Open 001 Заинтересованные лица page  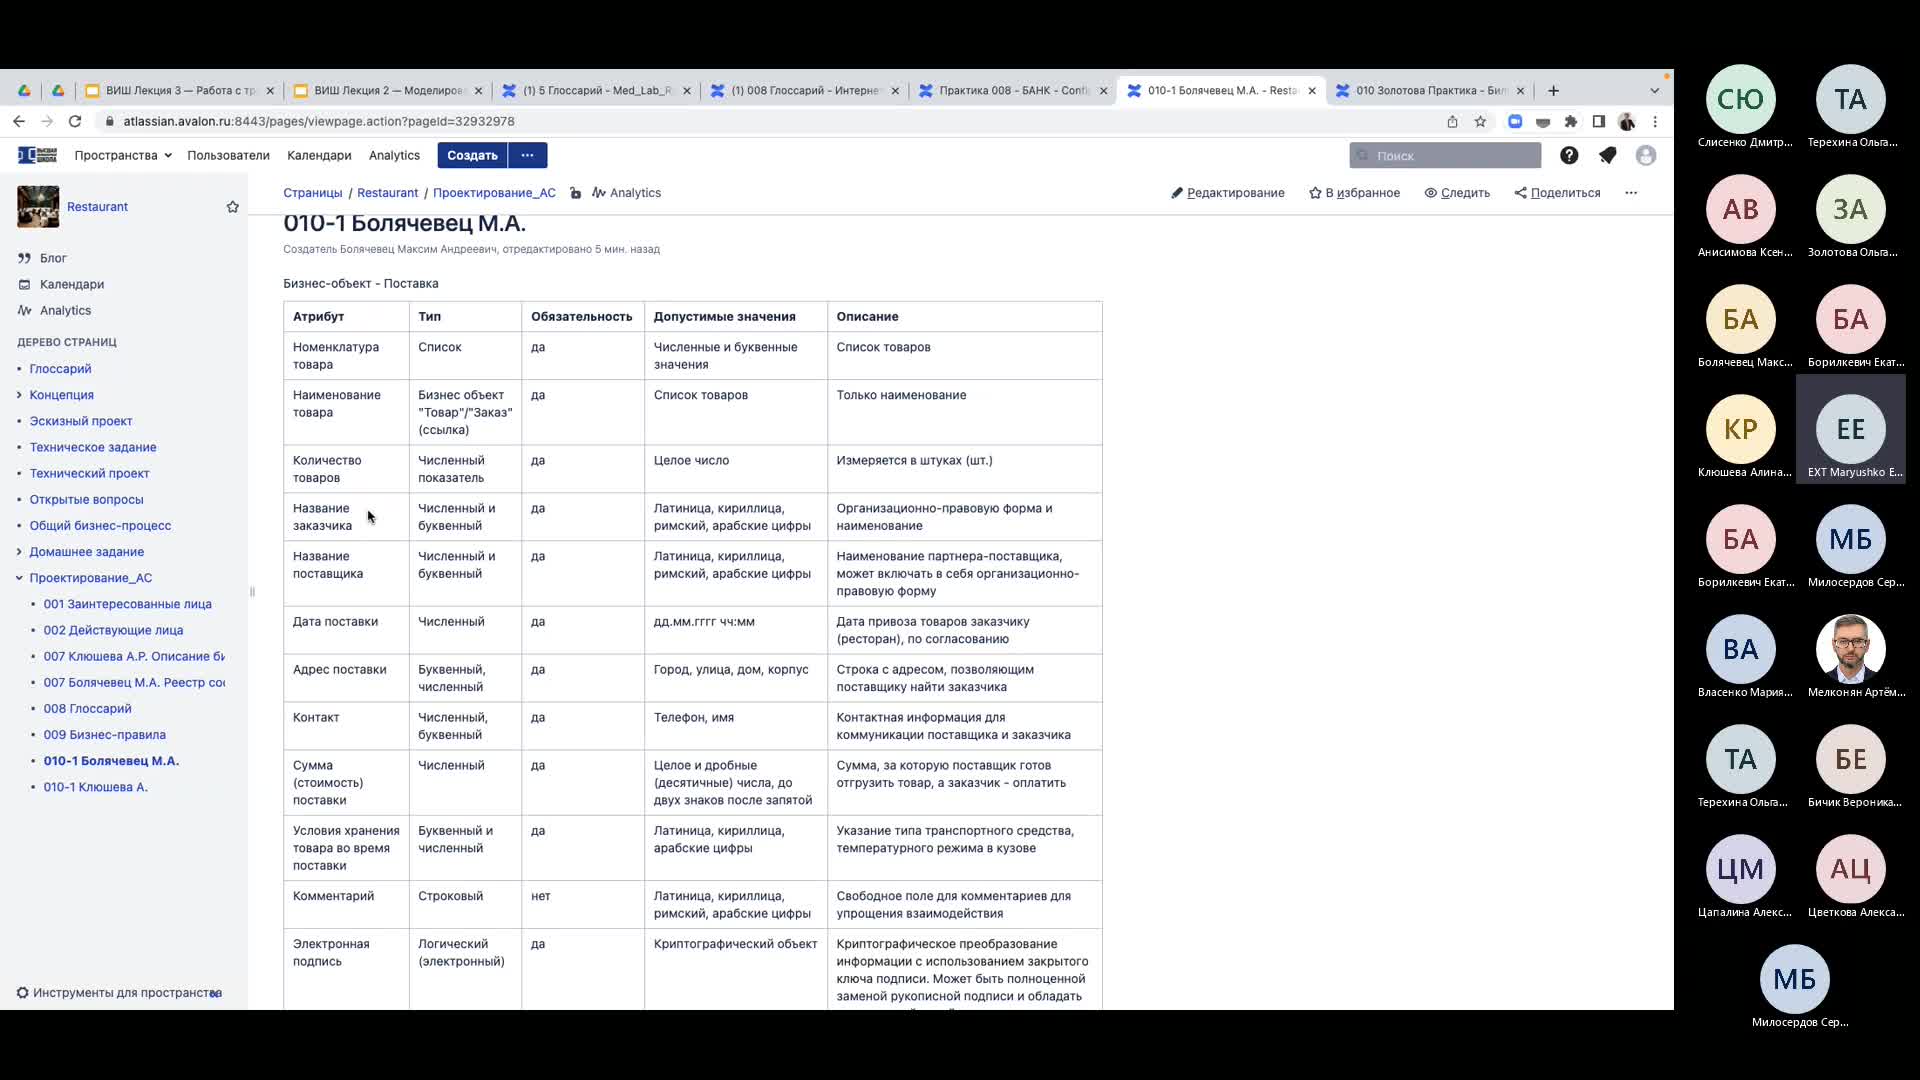pos(127,604)
